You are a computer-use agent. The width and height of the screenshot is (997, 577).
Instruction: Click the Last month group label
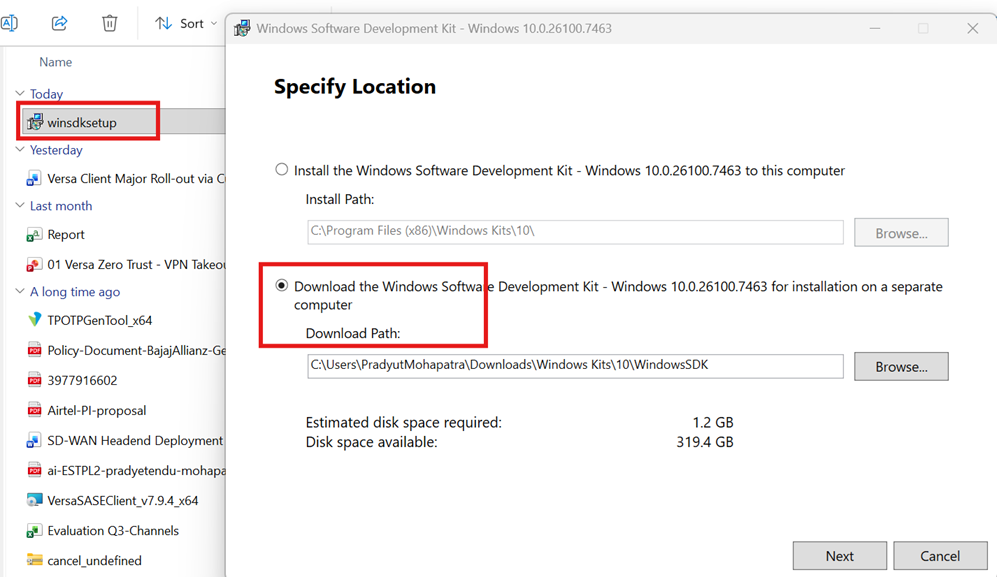pos(61,206)
